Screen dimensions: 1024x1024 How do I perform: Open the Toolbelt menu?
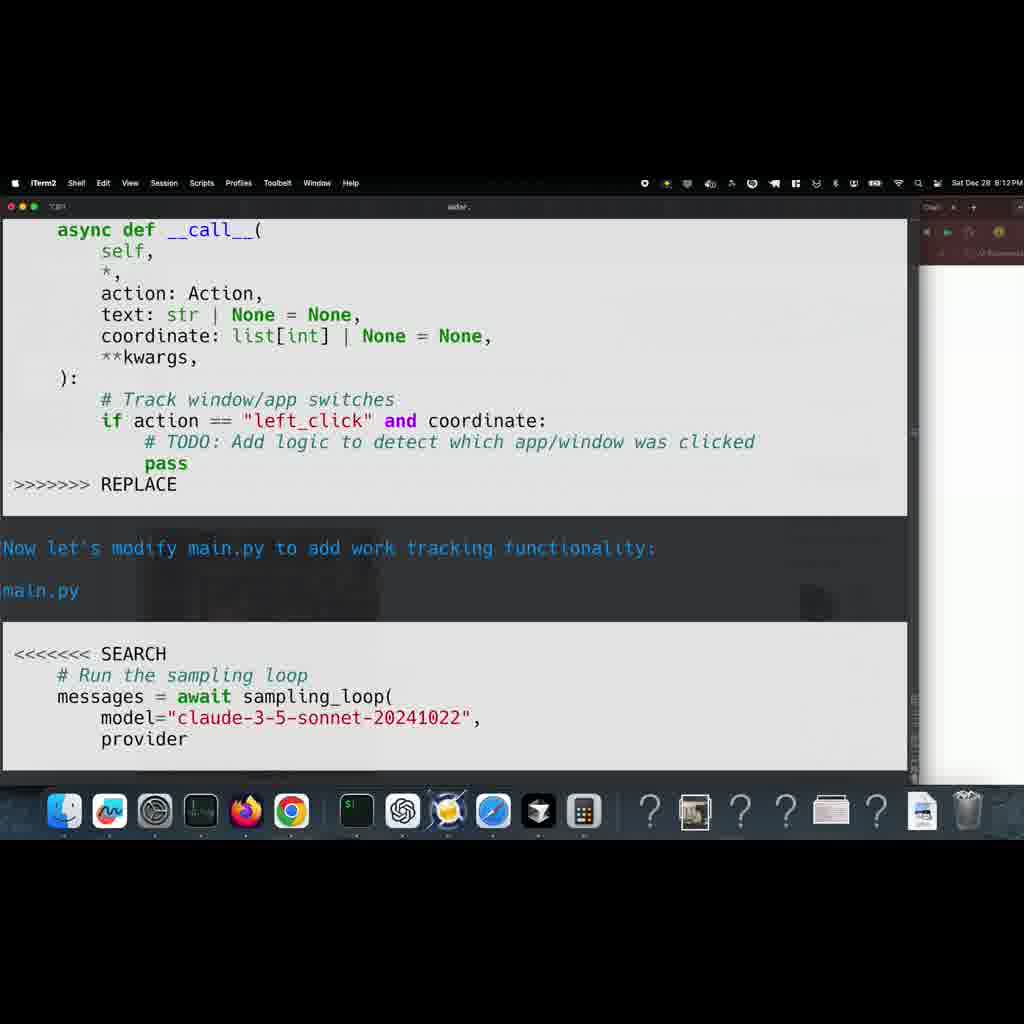pyautogui.click(x=278, y=184)
